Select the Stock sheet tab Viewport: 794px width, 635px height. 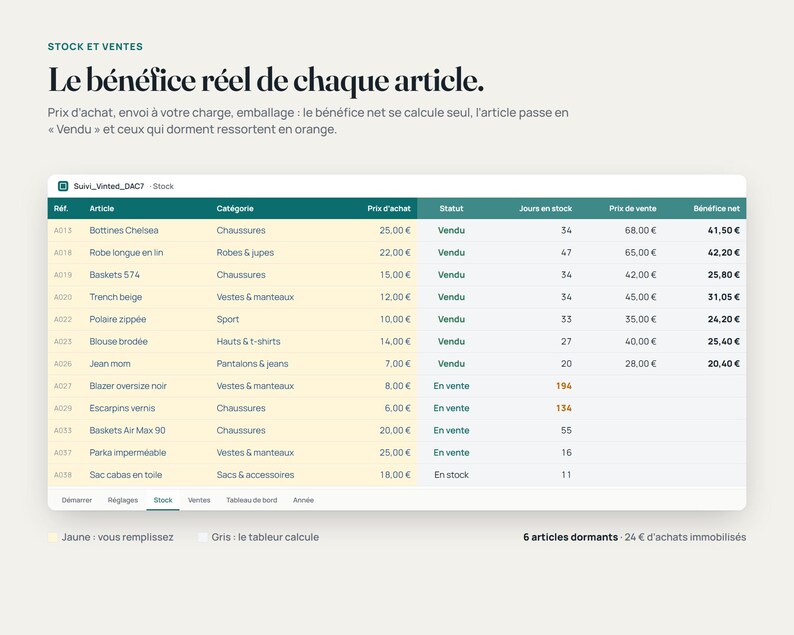(x=163, y=500)
